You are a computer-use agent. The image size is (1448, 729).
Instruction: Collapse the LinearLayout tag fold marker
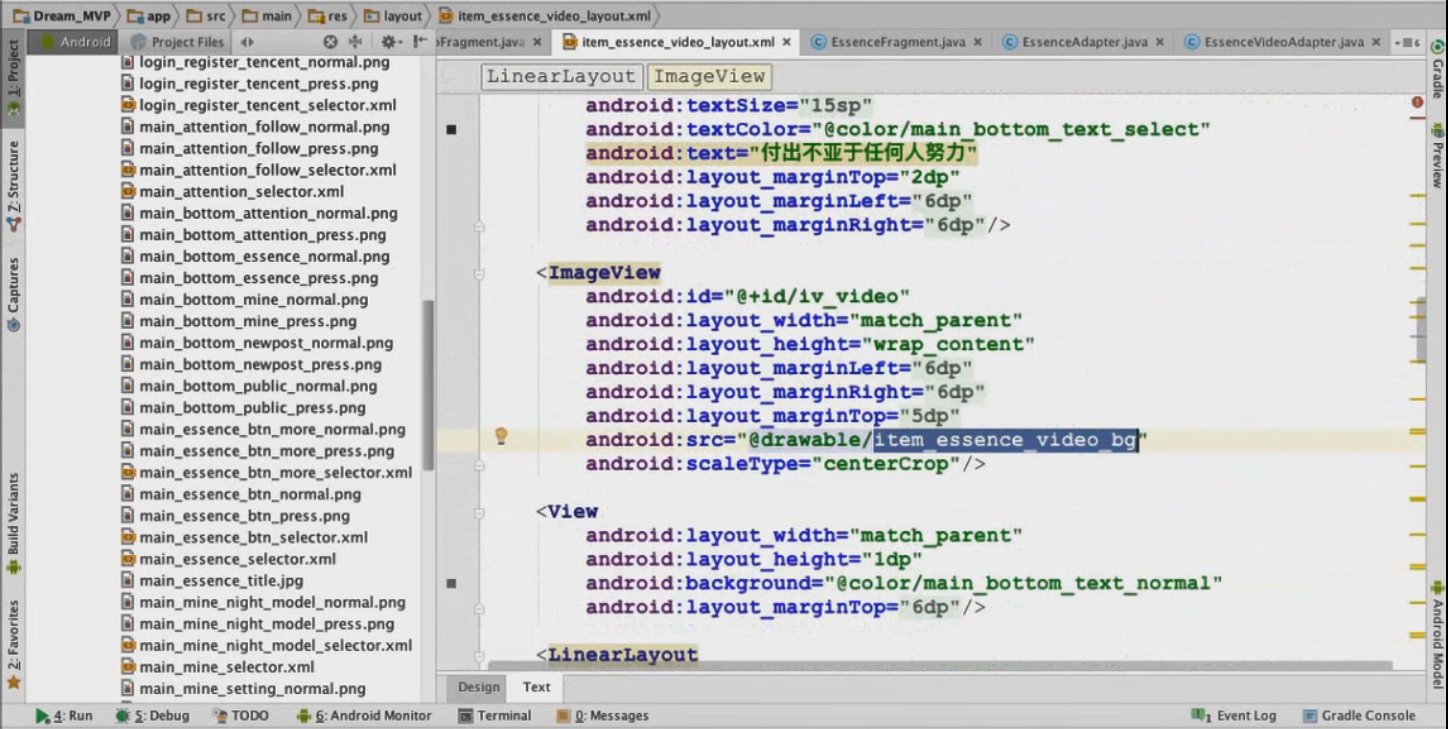pos(479,656)
